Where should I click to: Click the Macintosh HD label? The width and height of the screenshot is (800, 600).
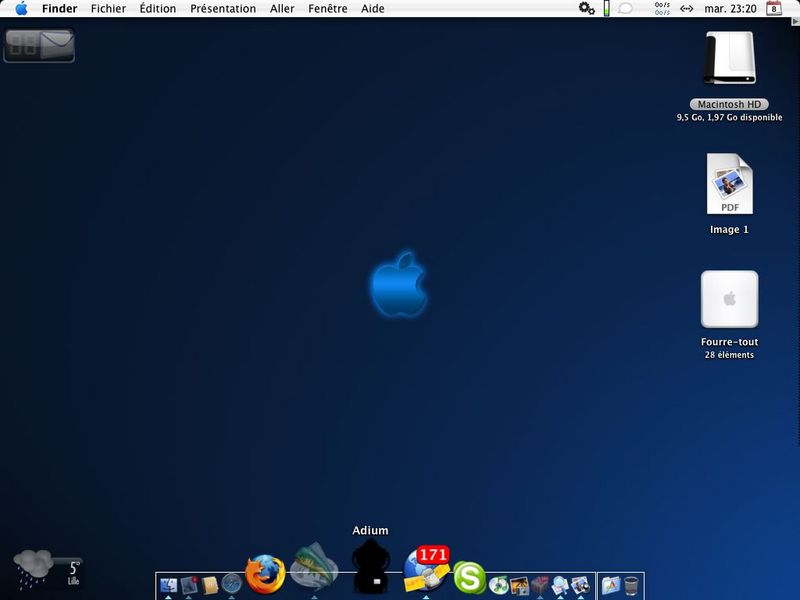(729, 104)
